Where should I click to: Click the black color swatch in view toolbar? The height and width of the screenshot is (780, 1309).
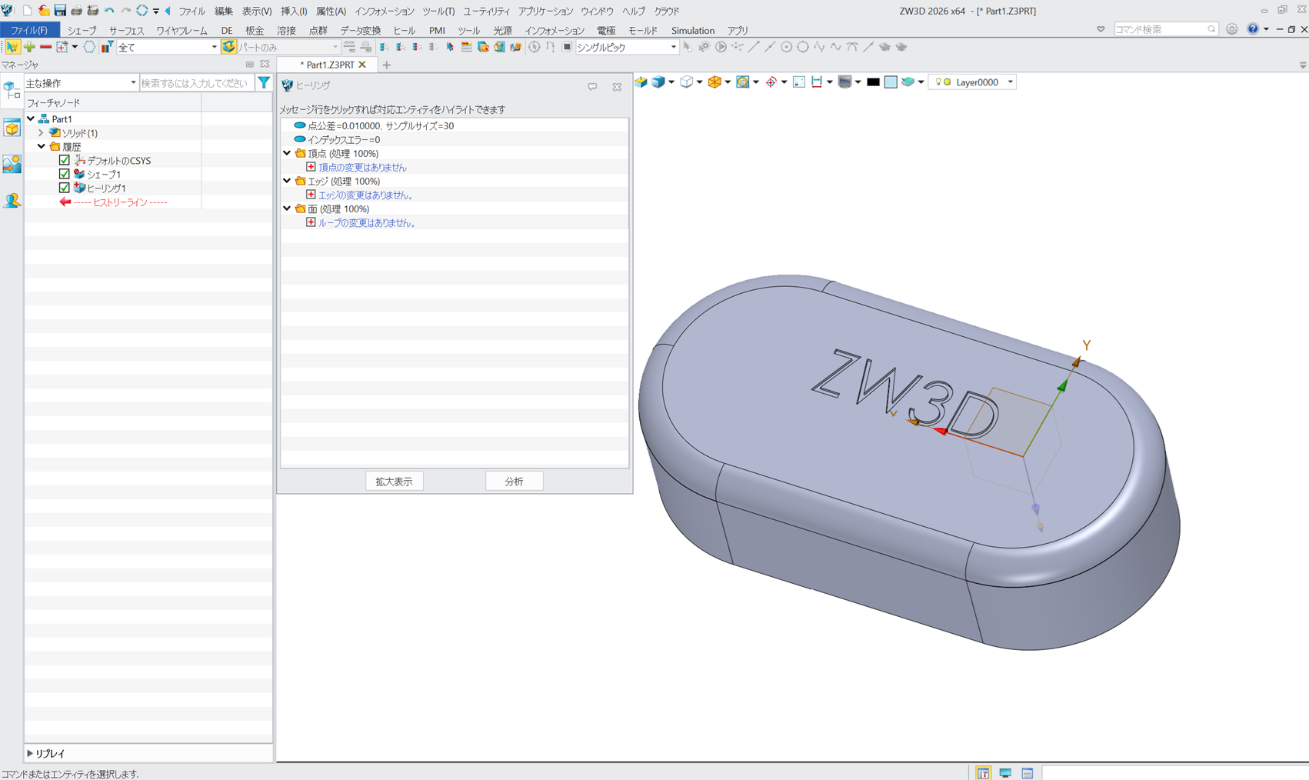pyautogui.click(x=873, y=82)
